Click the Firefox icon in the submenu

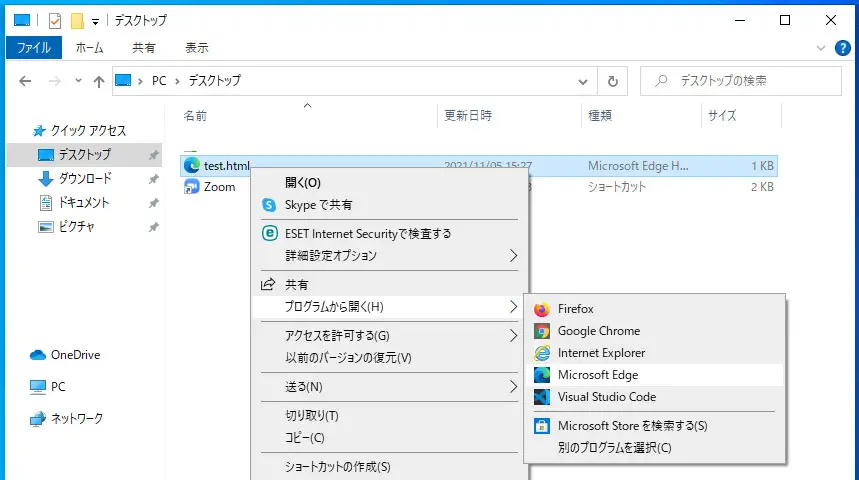click(x=542, y=310)
